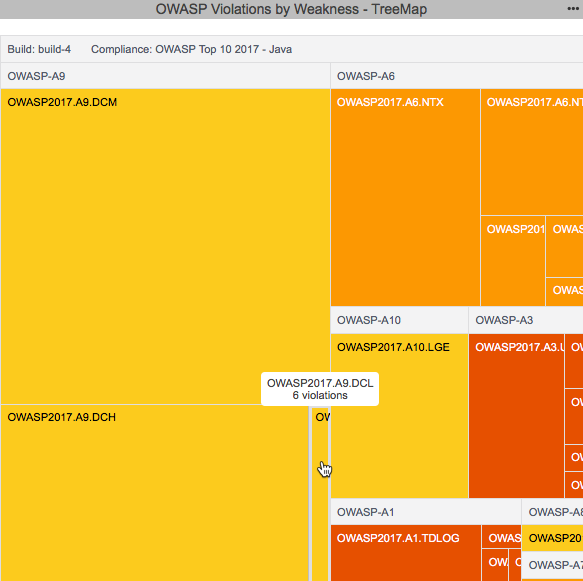Viewport: 583px width, 581px height.
Task: Click the OWASP-A1 group header
Action: [426, 512]
